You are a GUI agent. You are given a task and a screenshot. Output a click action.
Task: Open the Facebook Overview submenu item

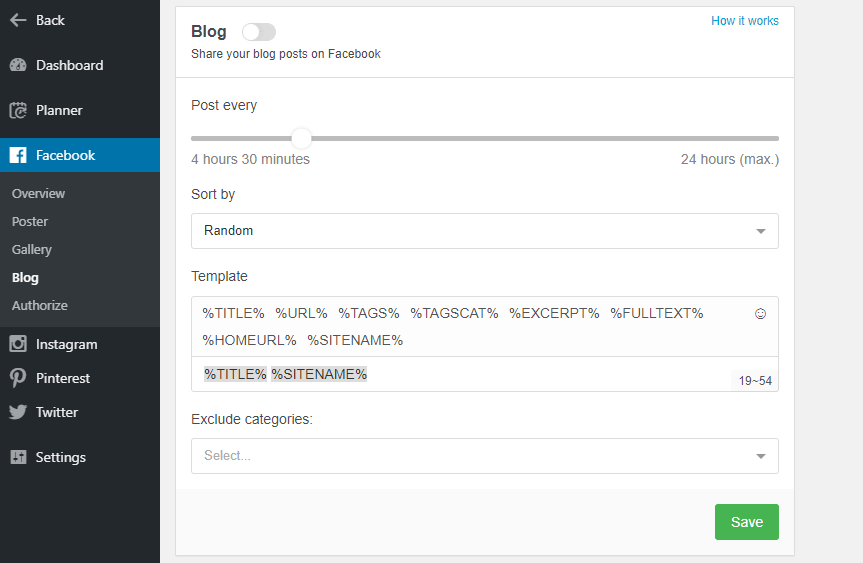coord(38,193)
